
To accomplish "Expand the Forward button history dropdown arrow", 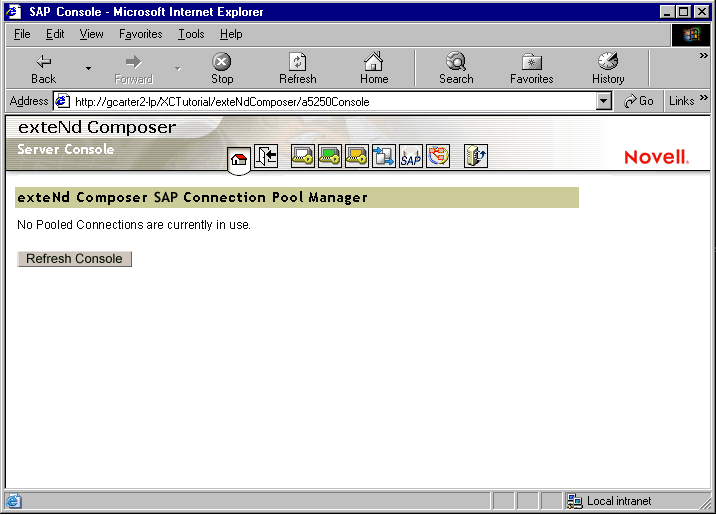I will 178,68.
